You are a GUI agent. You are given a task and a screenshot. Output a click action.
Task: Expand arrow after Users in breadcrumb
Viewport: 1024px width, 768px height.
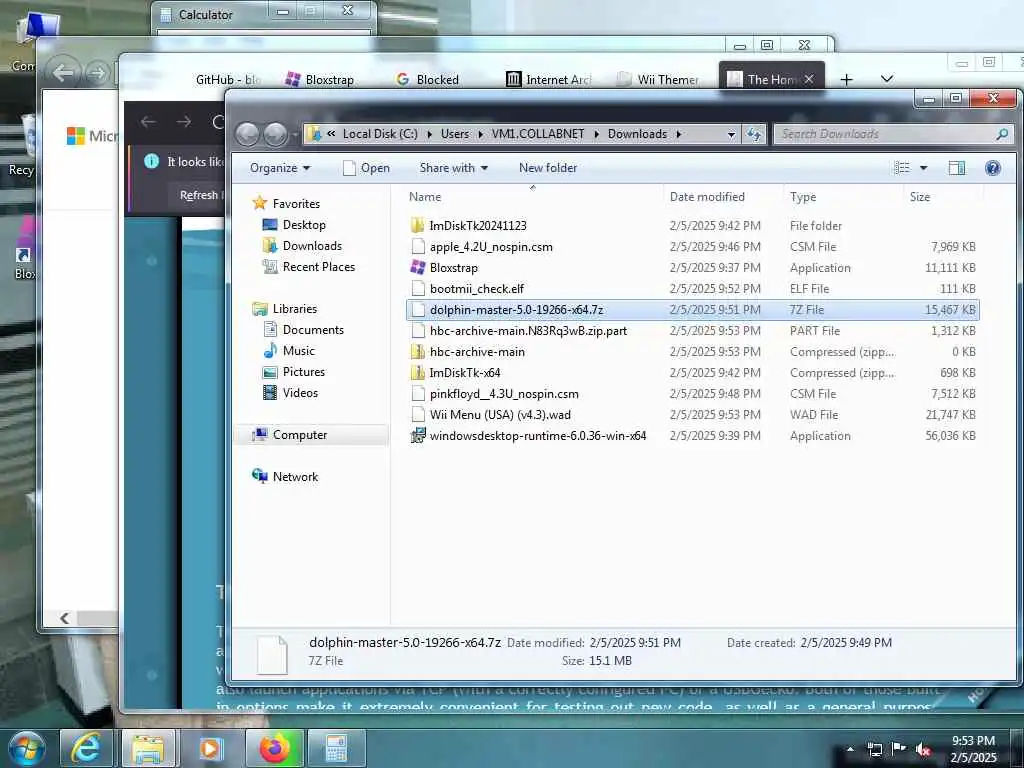pyautogui.click(x=481, y=134)
